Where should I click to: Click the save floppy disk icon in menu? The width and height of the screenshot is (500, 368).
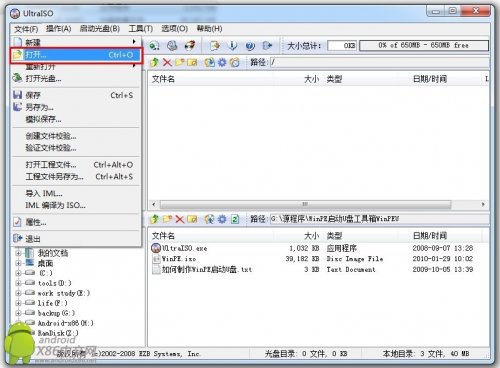18,95
